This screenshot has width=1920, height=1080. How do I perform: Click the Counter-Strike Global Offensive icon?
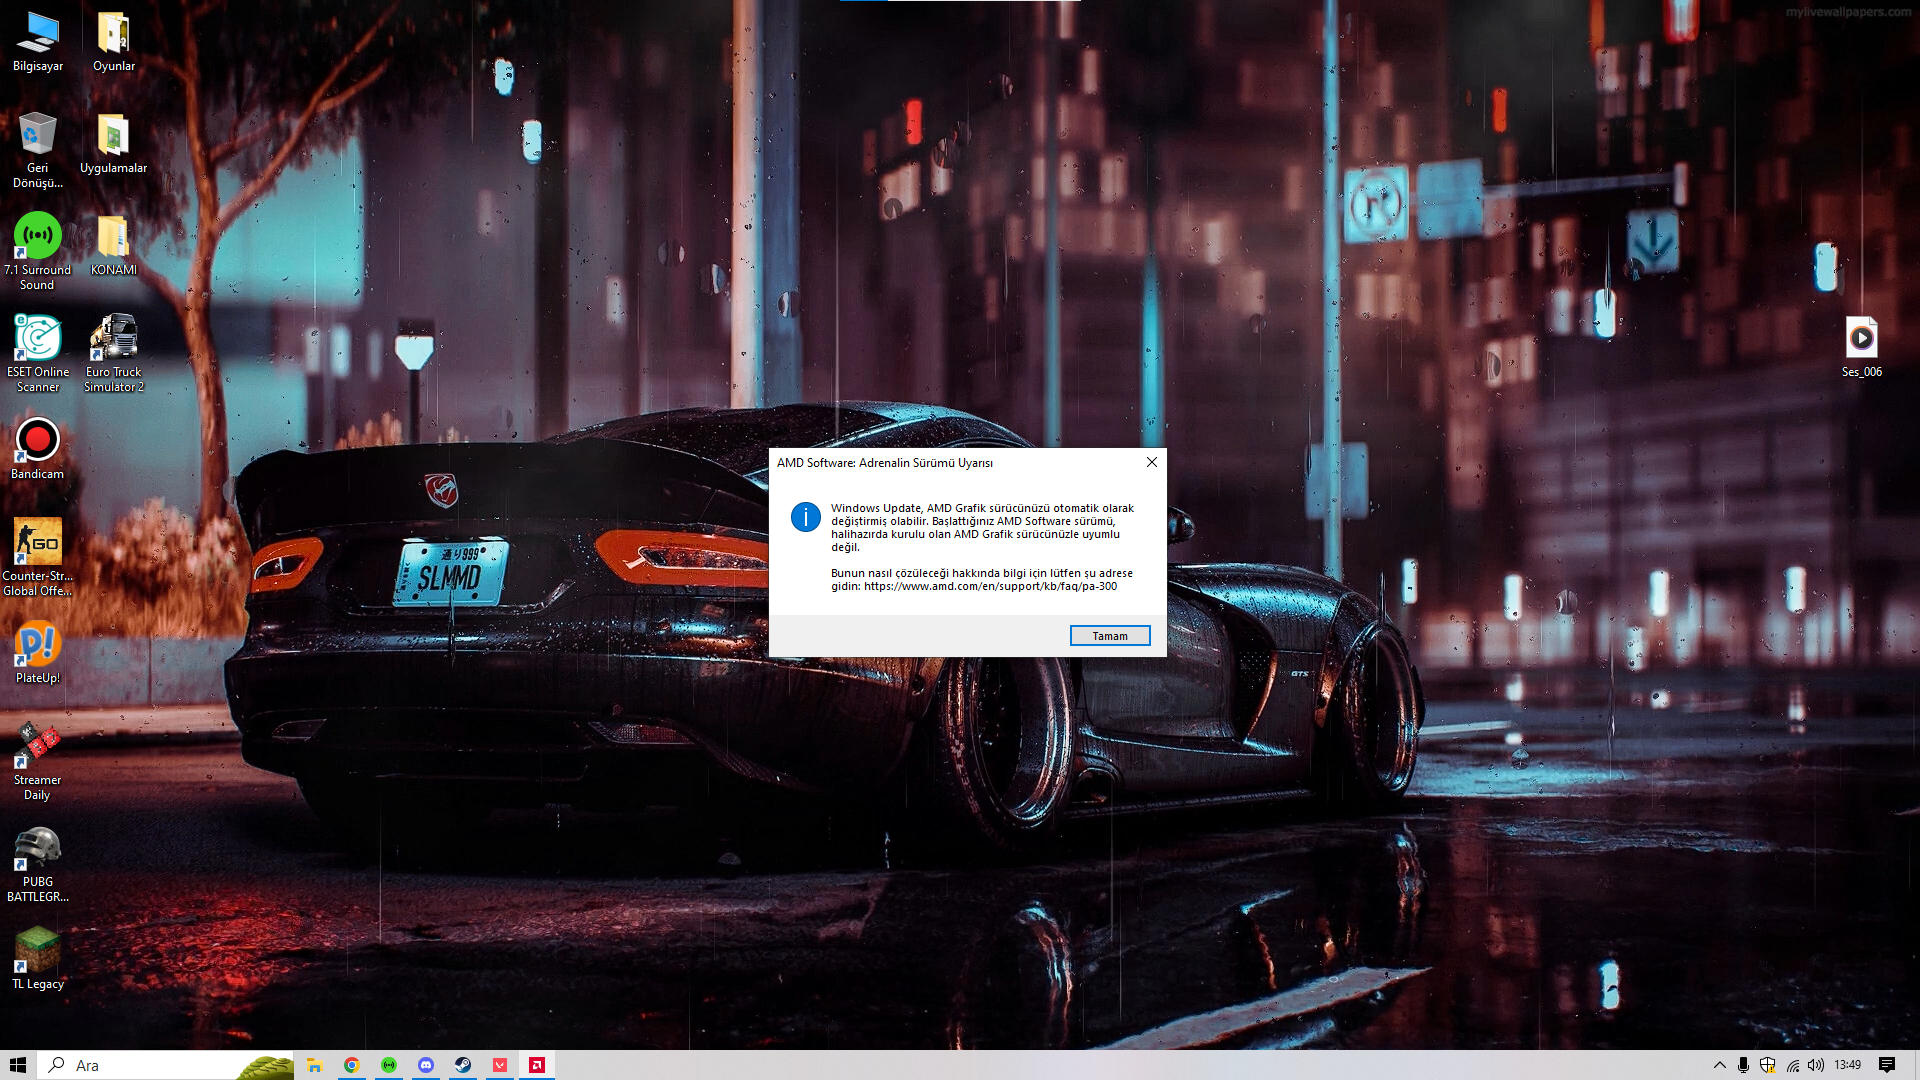click(37, 543)
